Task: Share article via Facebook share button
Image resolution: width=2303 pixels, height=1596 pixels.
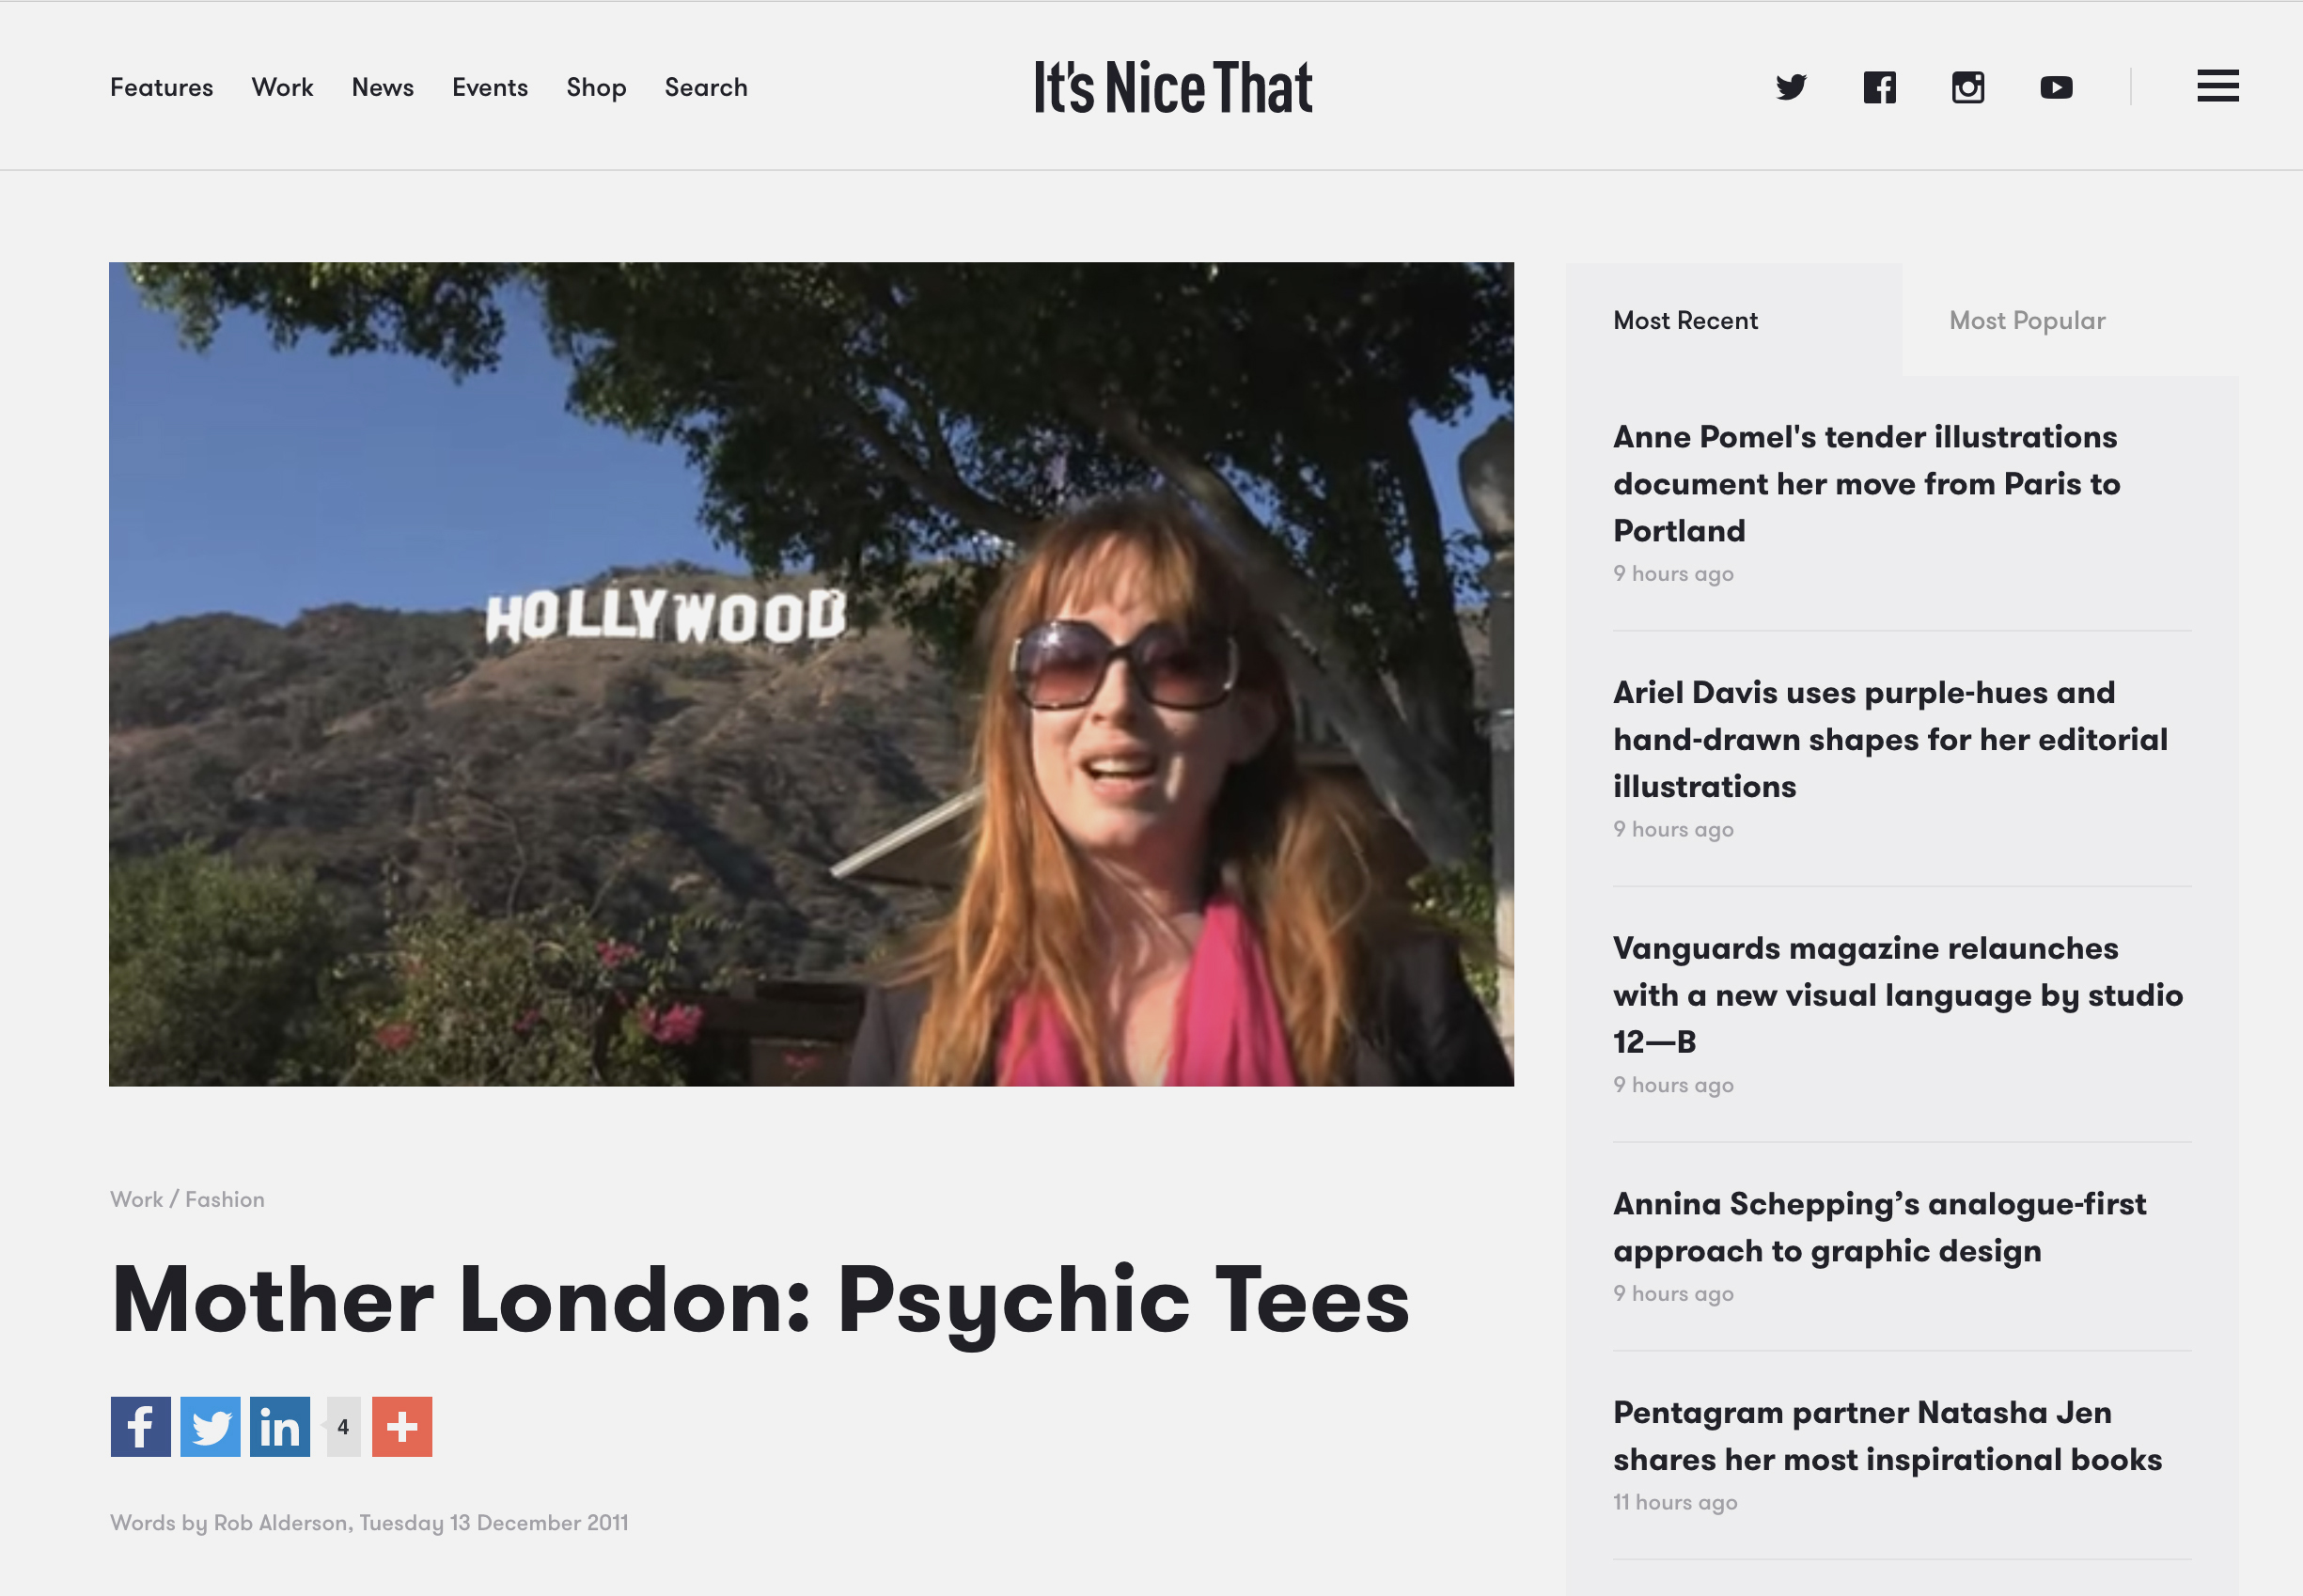Action: [x=140, y=1426]
